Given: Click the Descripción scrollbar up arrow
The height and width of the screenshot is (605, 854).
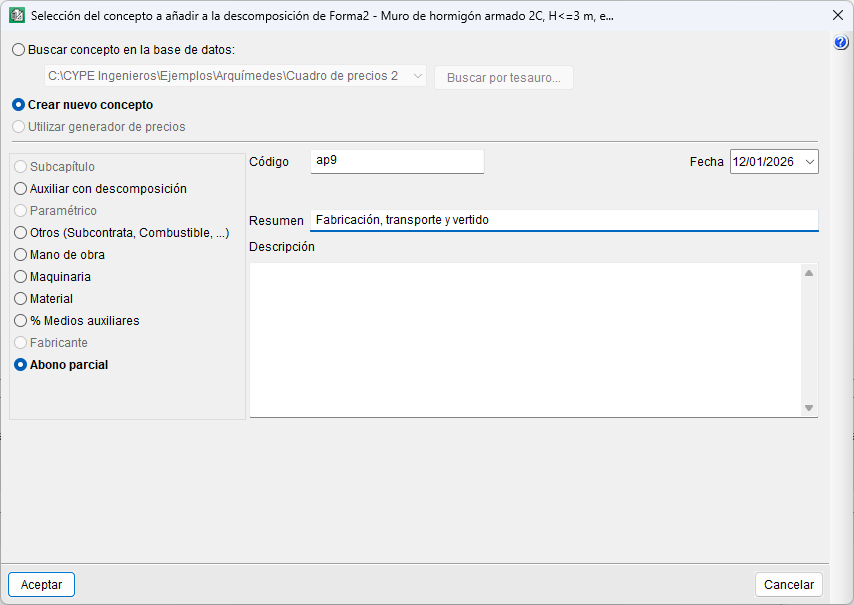Looking at the screenshot, I should click(x=809, y=272).
